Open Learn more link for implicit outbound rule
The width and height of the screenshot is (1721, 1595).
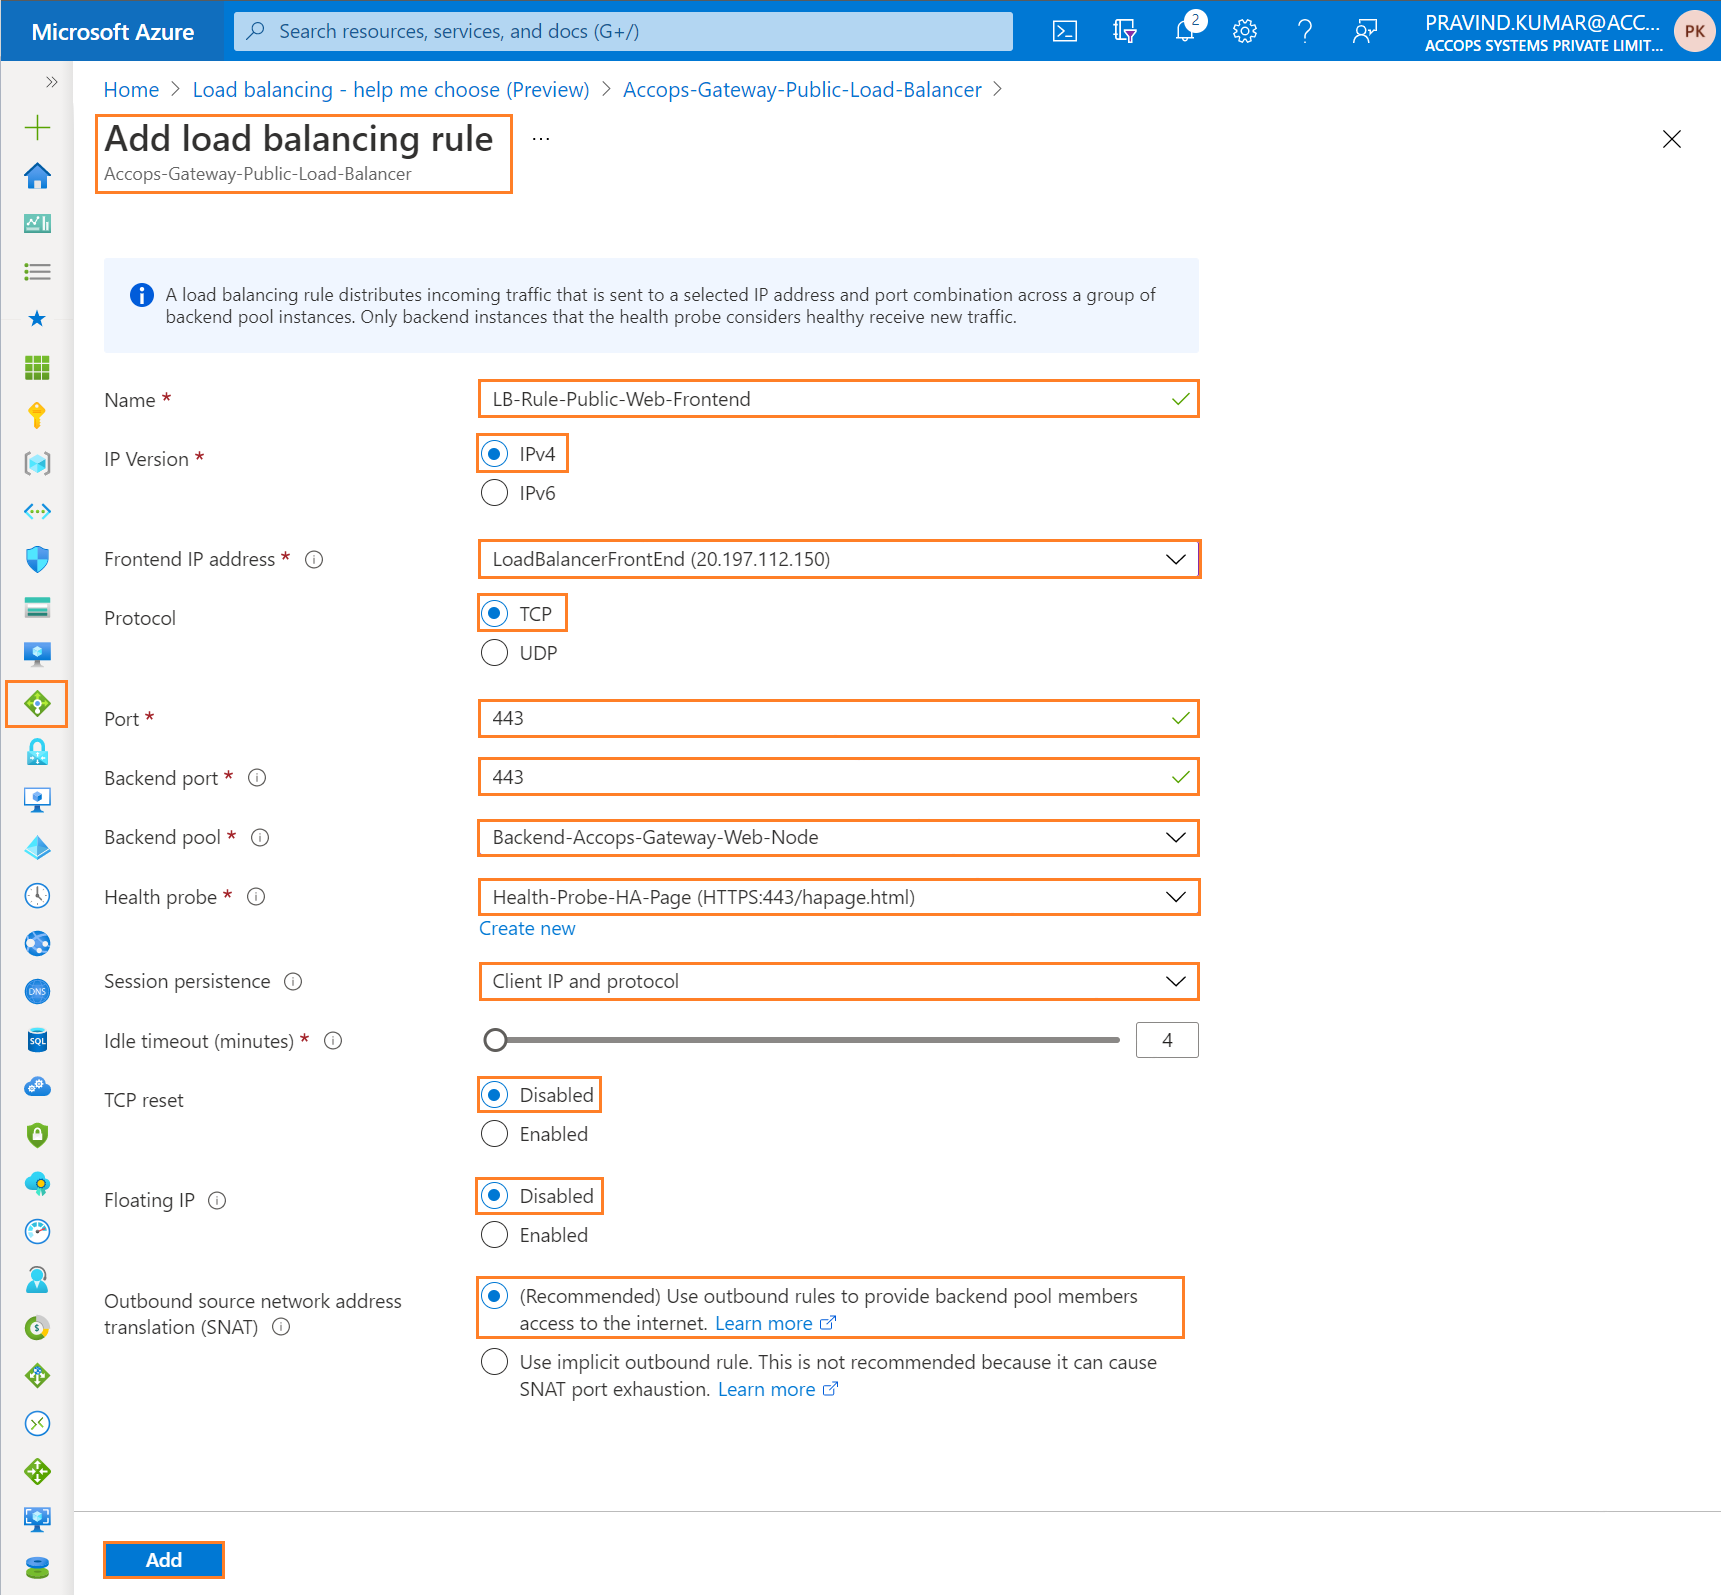pos(778,1390)
